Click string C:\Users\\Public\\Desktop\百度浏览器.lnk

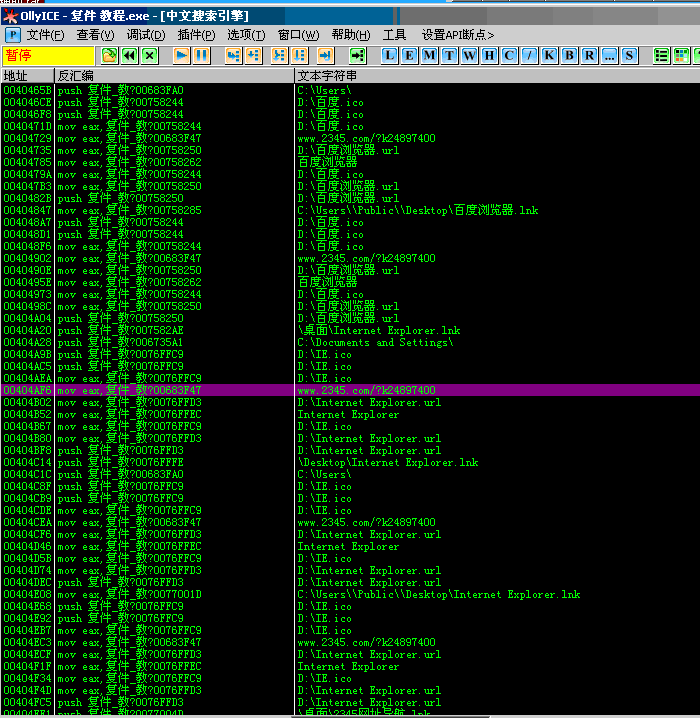pyautogui.click(x=418, y=210)
